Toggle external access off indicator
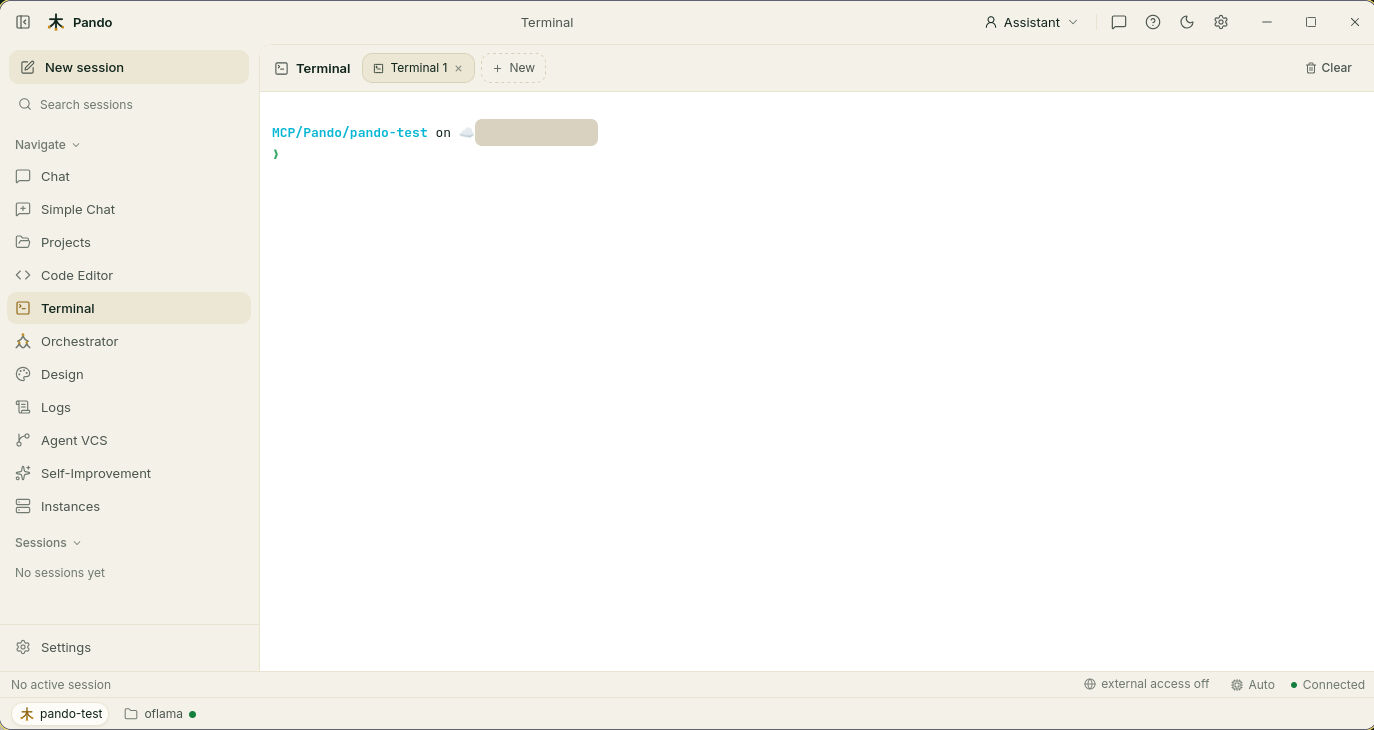The height and width of the screenshot is (730, 1374). pyautogui.click(x=1146, y=684)
